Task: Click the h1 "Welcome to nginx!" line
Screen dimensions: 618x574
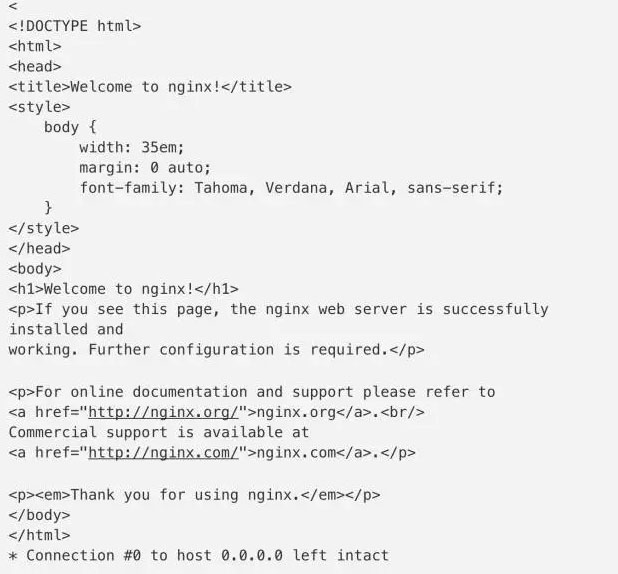Action: pos(123,289)
